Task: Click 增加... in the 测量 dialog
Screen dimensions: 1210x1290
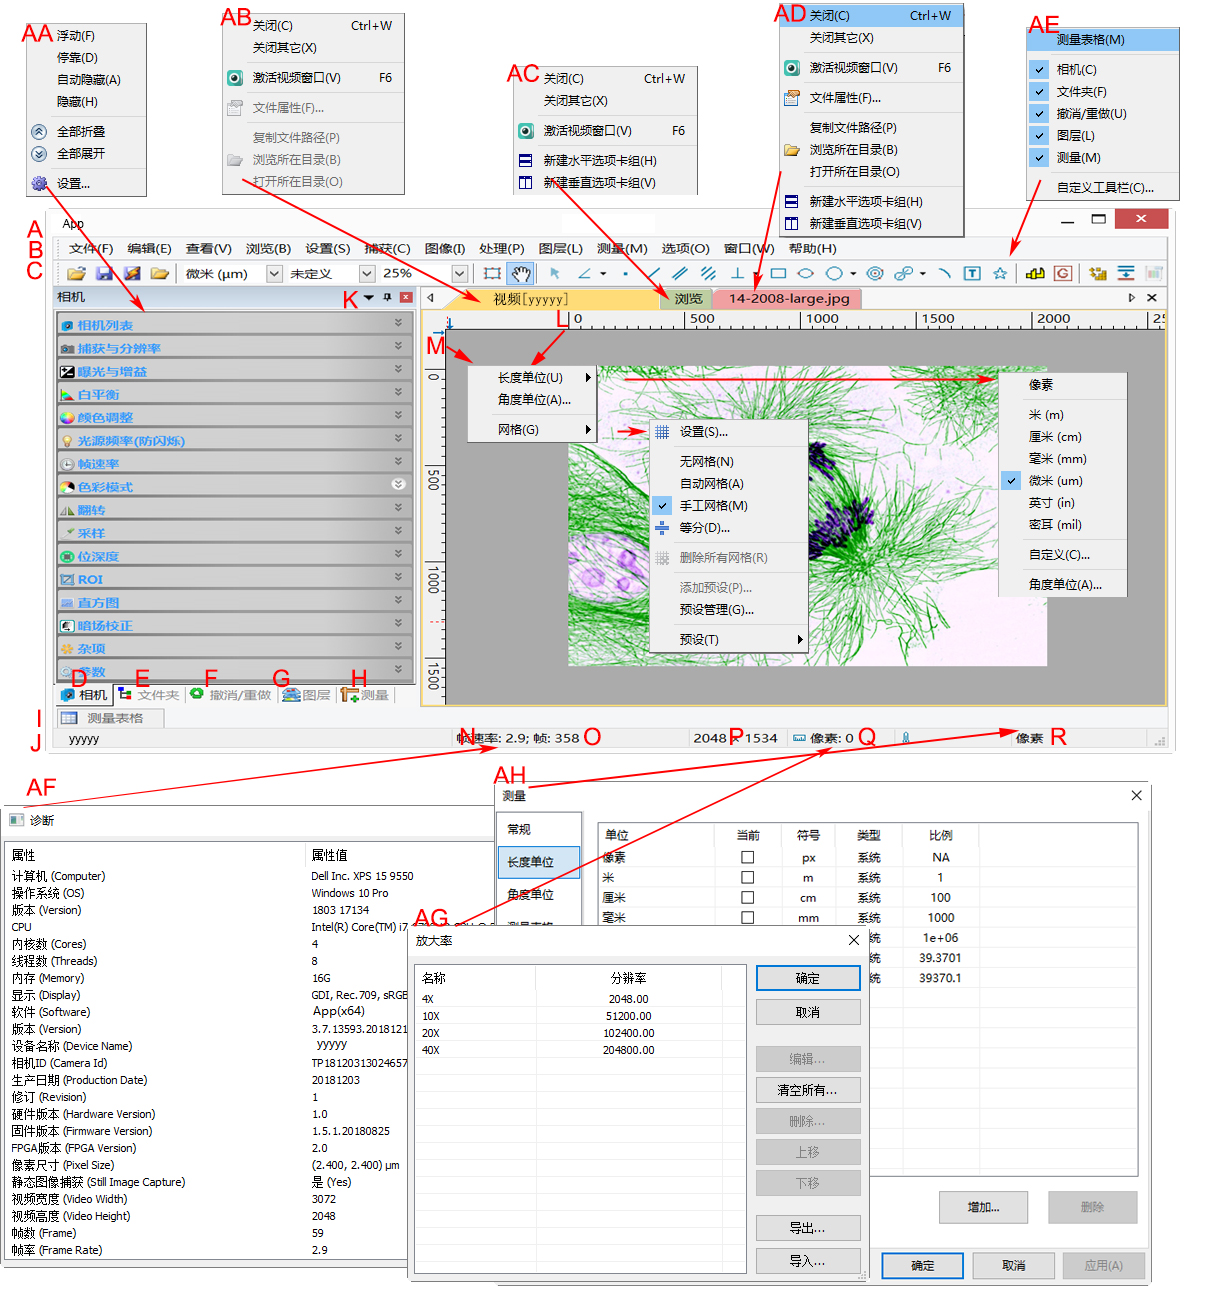Action: tap(983, 1207)
